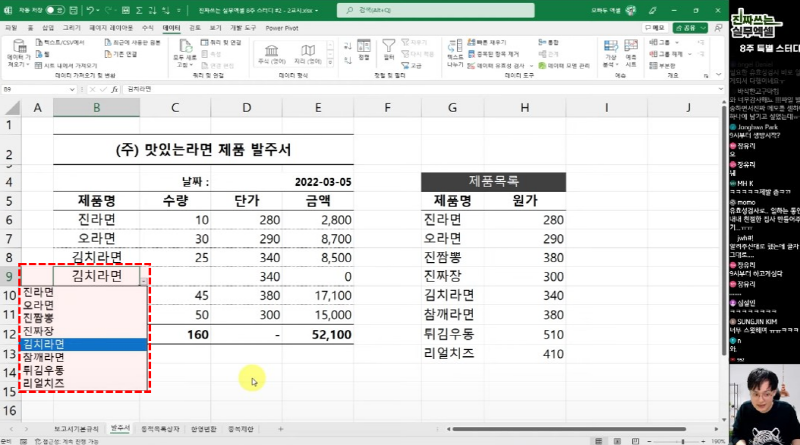Image resolution: width=800 pixels, height=445 pixels.
Task: Collapse the ribbon with the chevron arrow
Action: pyautogui.click(x=719, y=75)
